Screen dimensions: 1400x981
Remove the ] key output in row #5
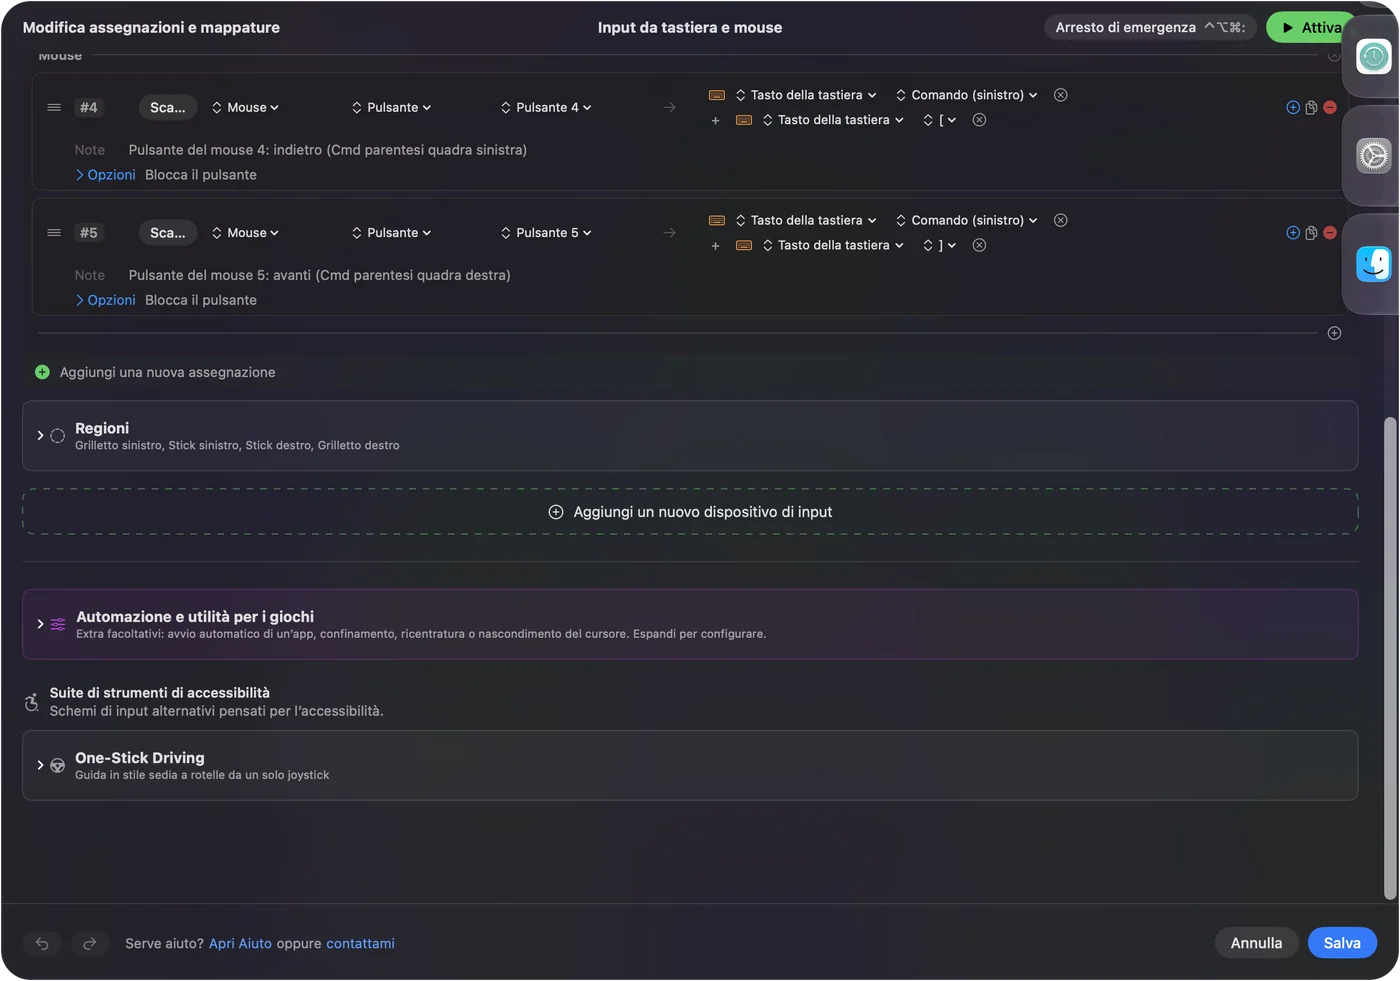[x=980, y=245]
